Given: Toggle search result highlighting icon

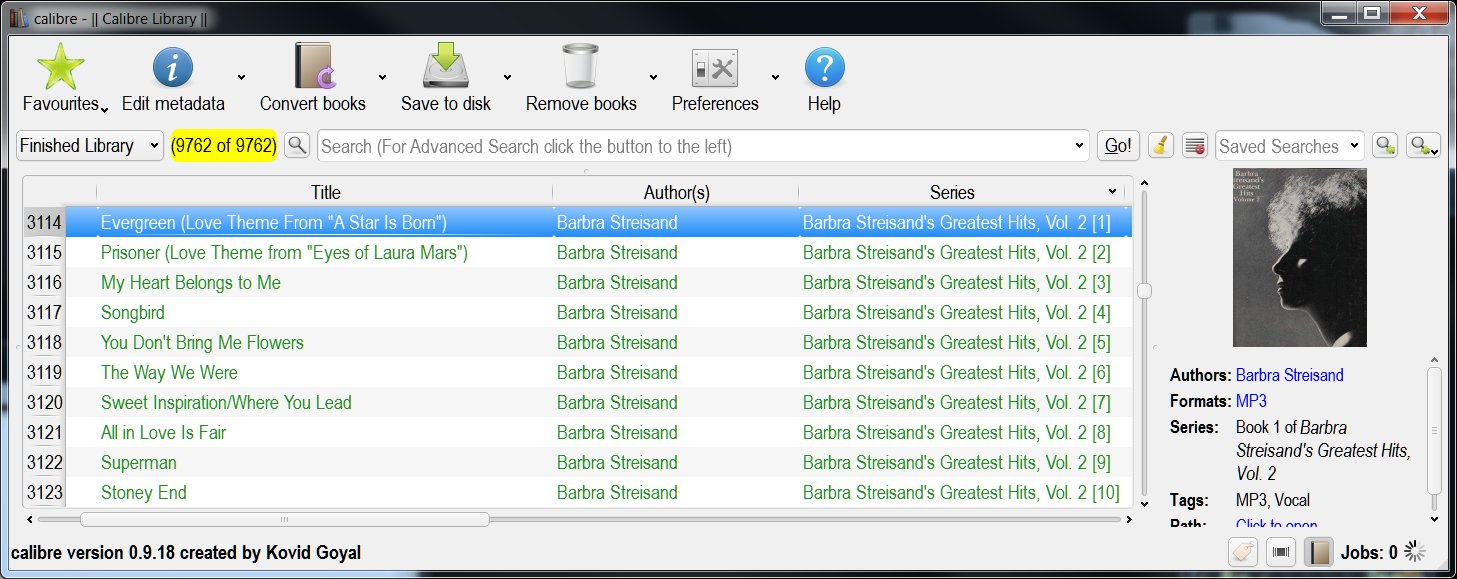Looking at the screenshot, I should (x=1194, y=145).
